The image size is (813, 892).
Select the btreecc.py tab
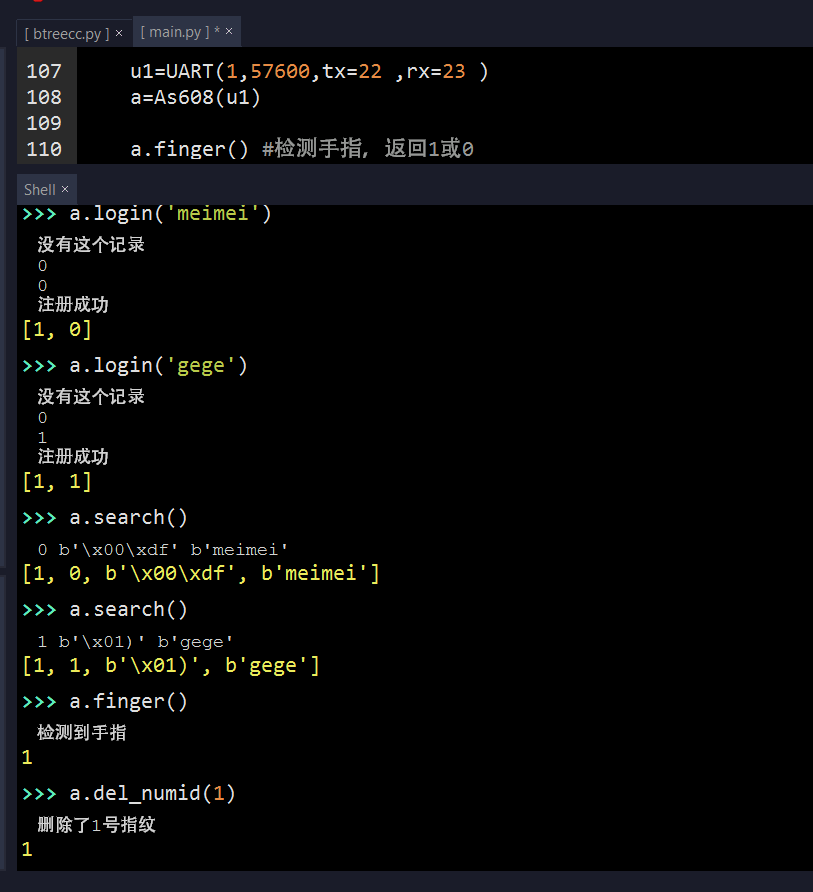click(66, 32)
